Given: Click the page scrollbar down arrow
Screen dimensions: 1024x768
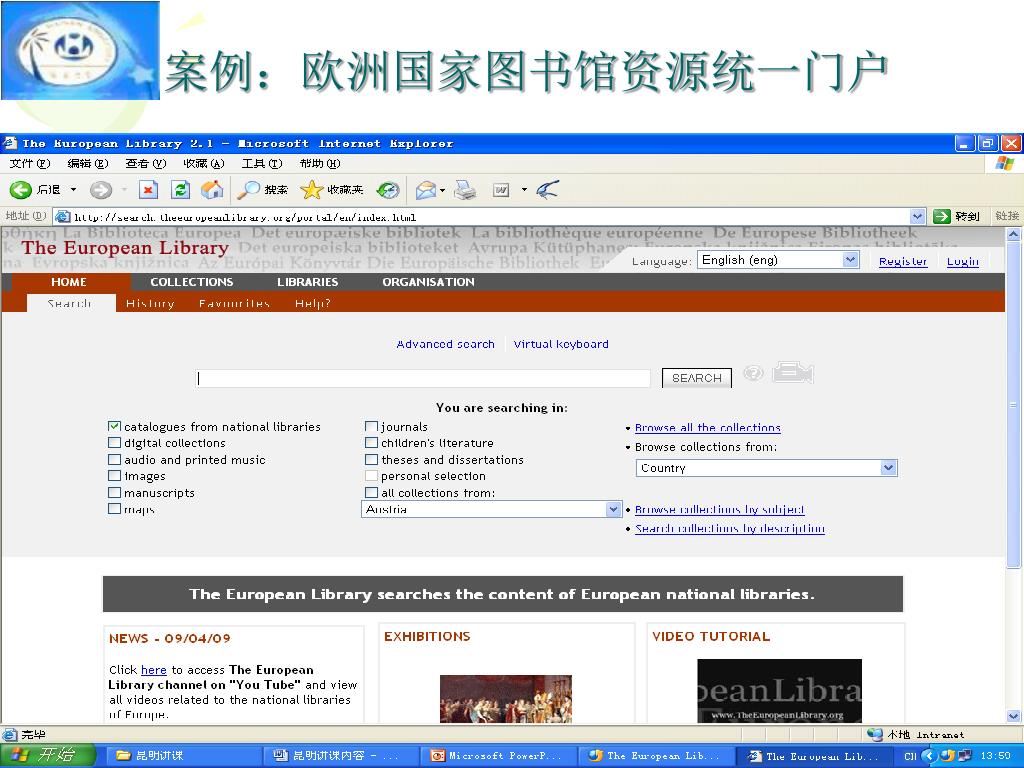Looking at the screenshot, I should coord(1014,716).
